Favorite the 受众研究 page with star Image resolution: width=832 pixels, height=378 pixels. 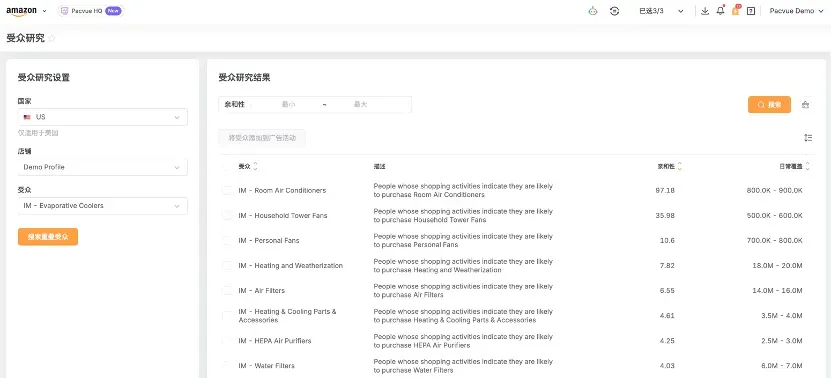tap(51, 39)
